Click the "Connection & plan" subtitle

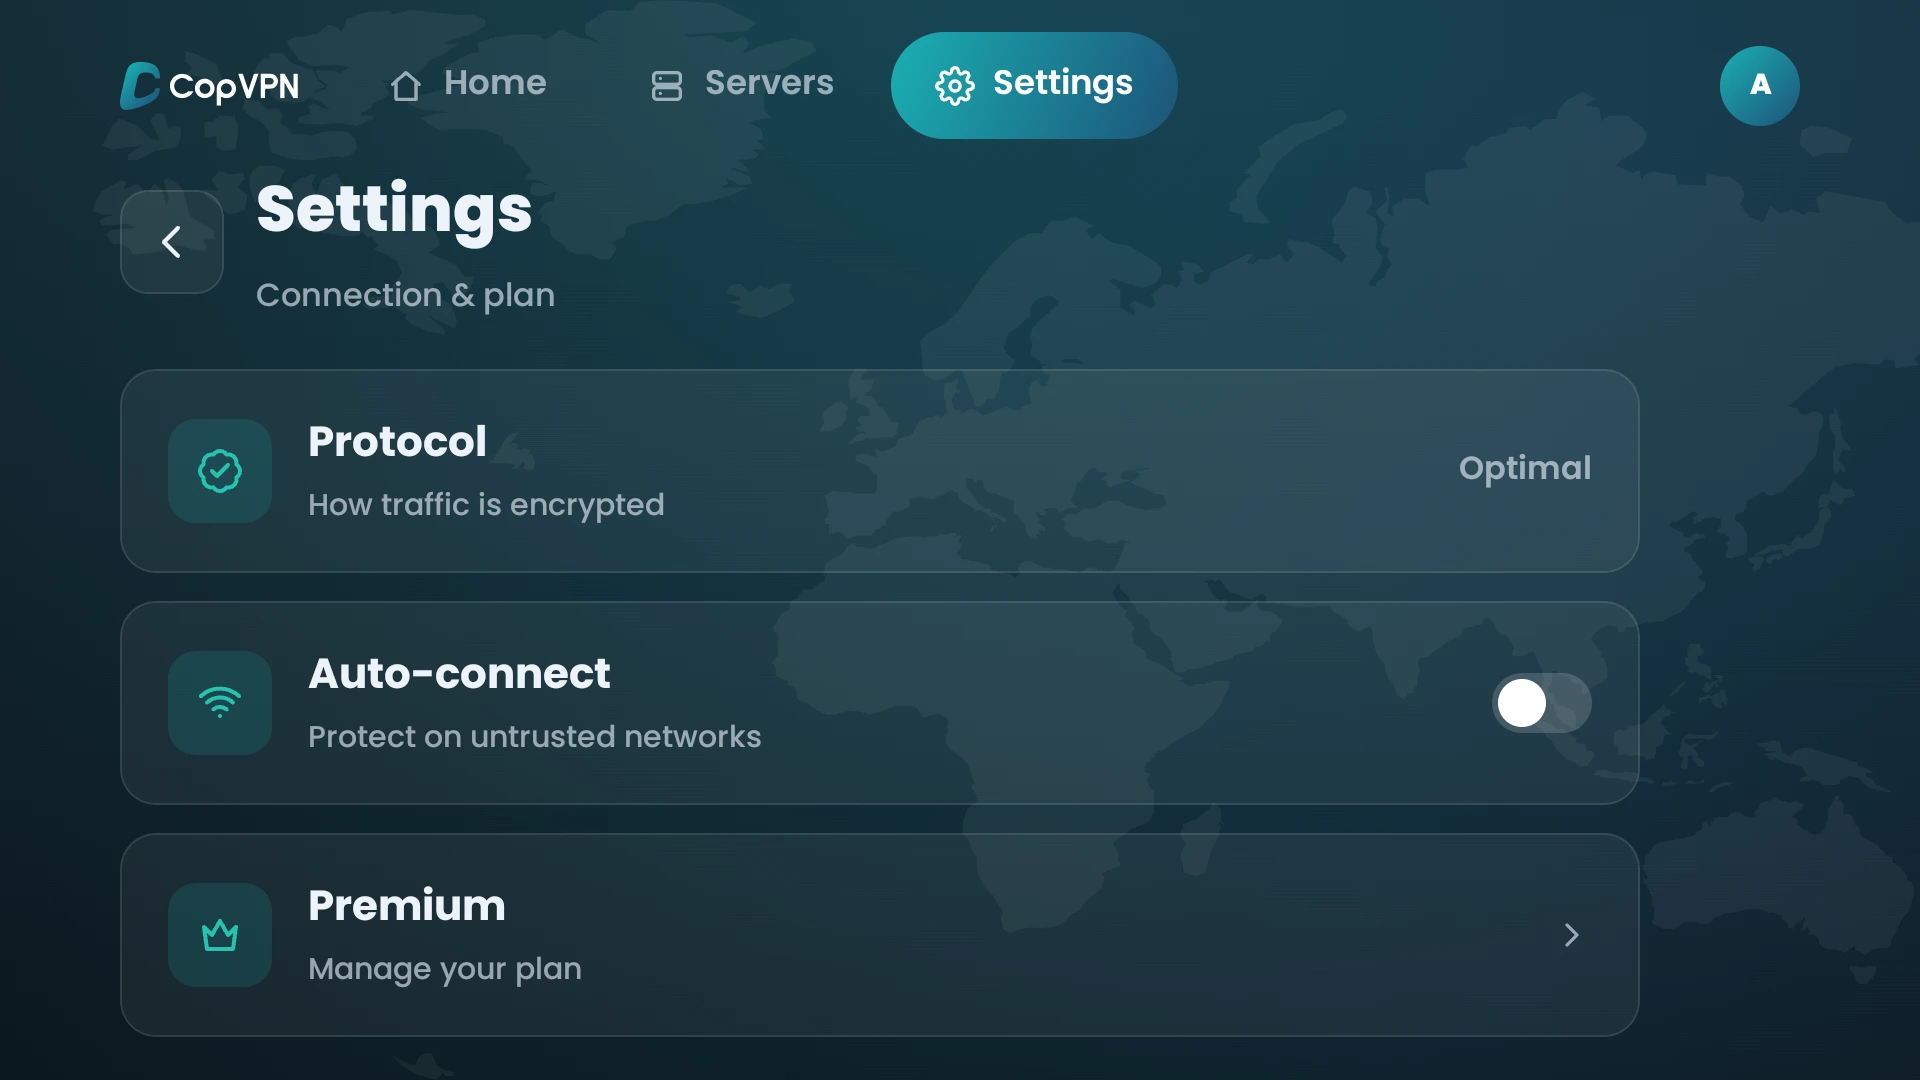pos(405,295)
